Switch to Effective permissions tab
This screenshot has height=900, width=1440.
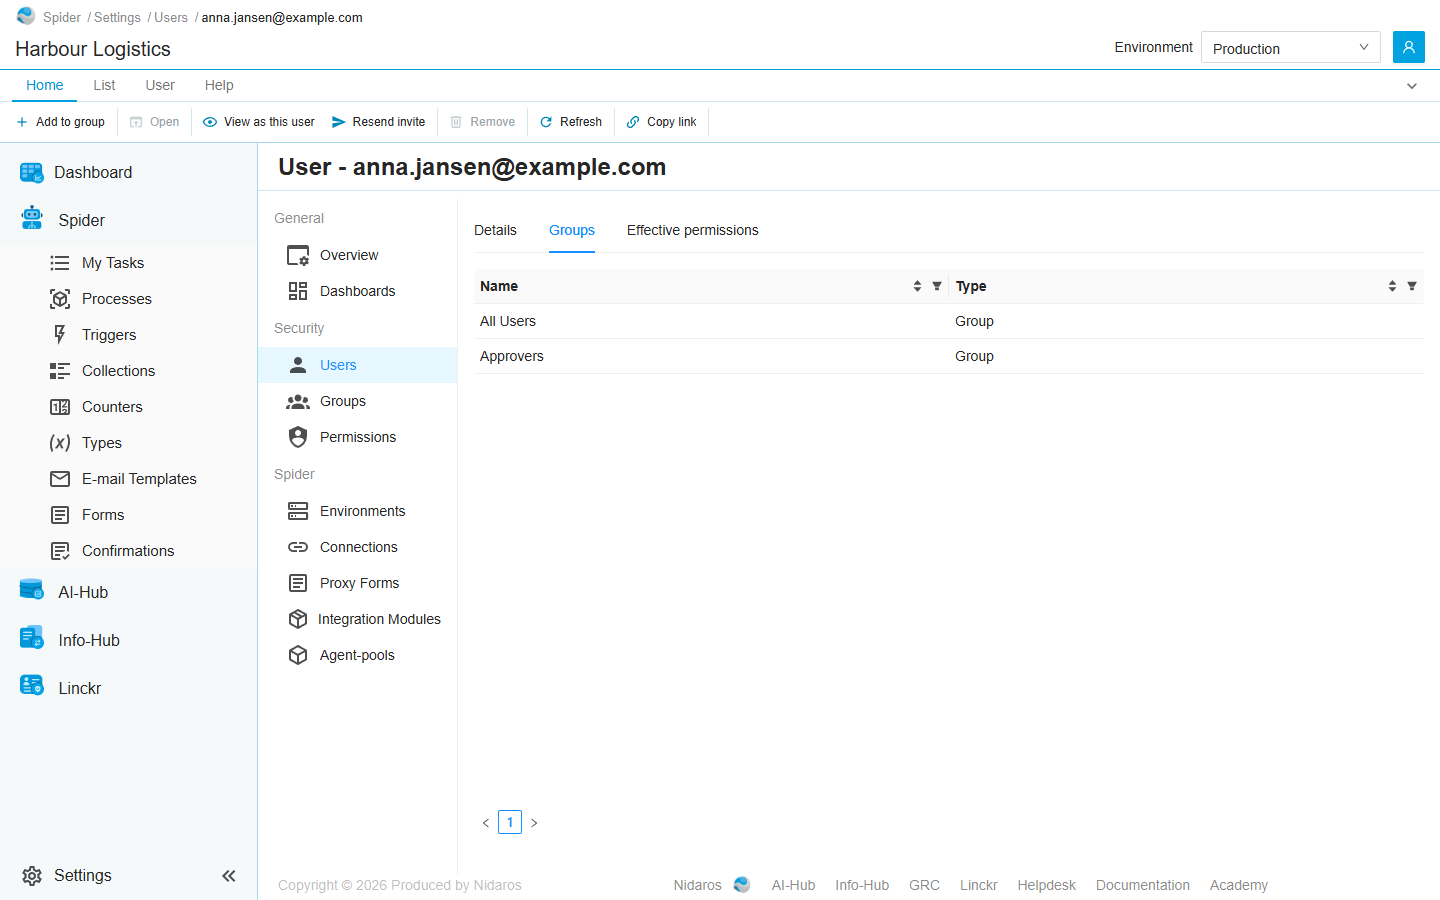[693, 230]
